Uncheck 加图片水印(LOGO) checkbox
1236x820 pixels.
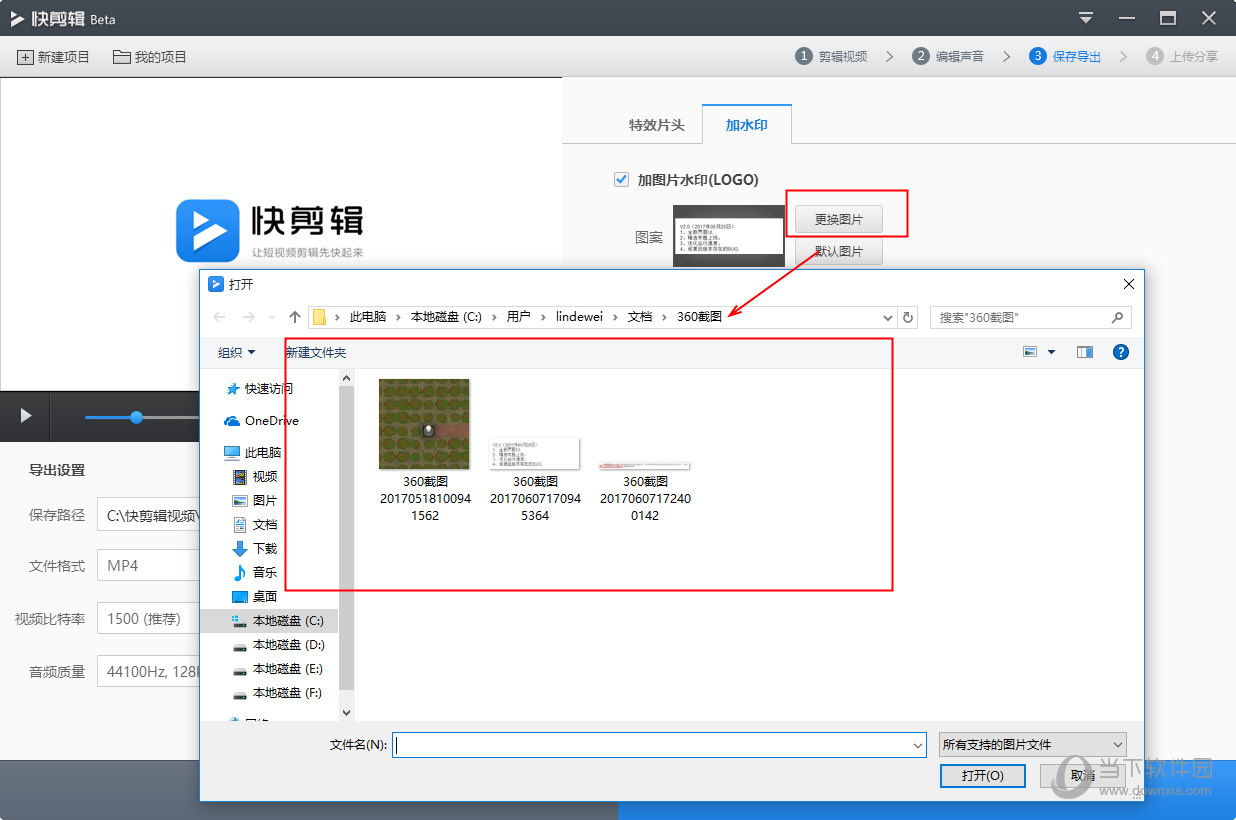[x=621, y=179]
